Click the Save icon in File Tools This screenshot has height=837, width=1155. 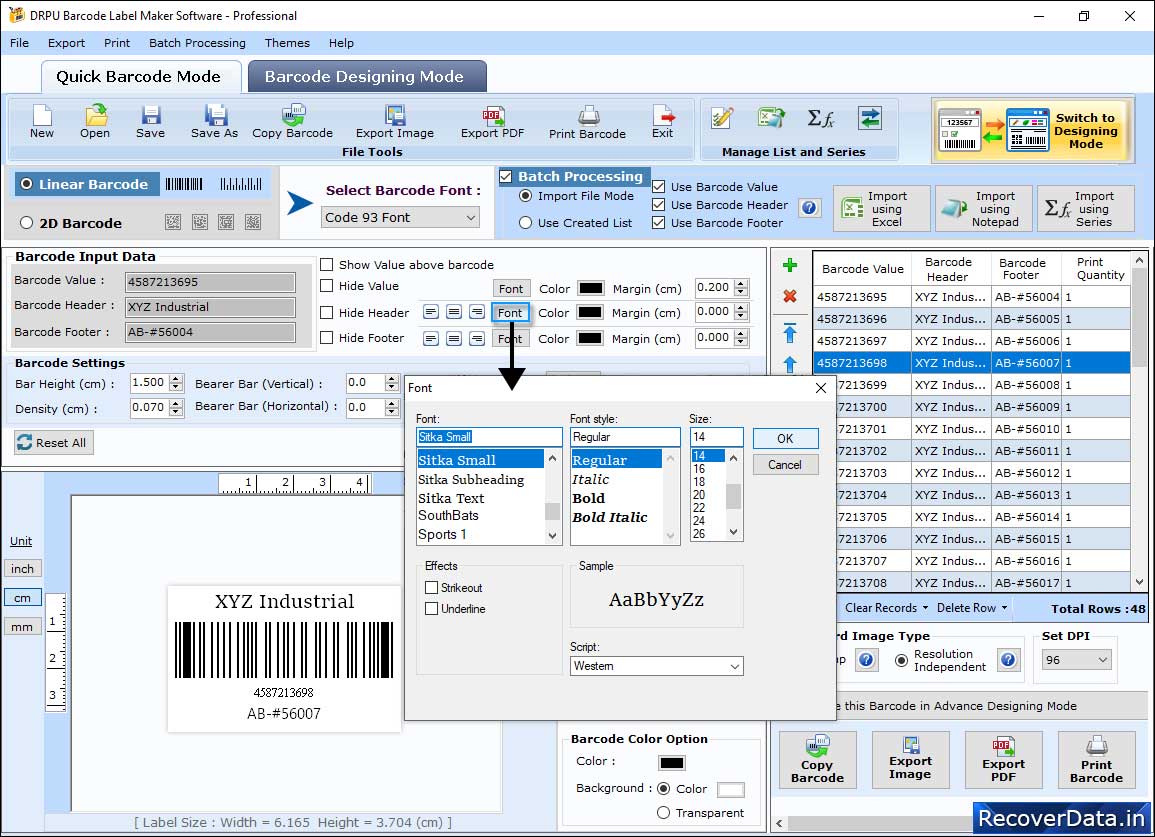coord(150,122)
